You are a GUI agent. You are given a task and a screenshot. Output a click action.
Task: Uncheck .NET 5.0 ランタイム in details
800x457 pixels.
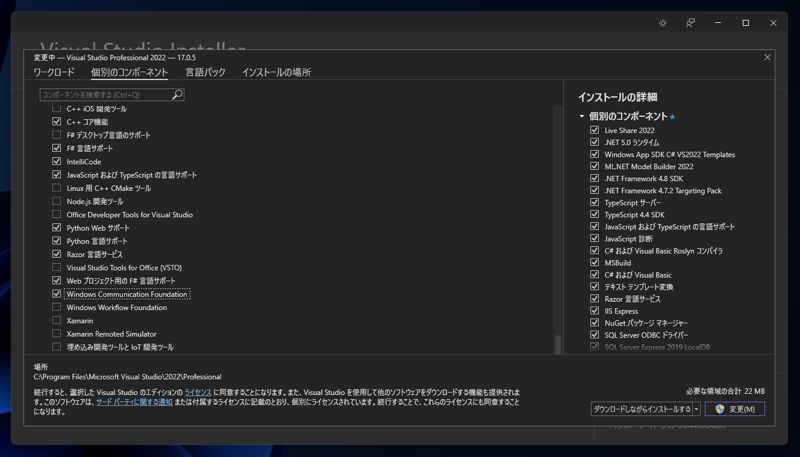pos(594,142)
